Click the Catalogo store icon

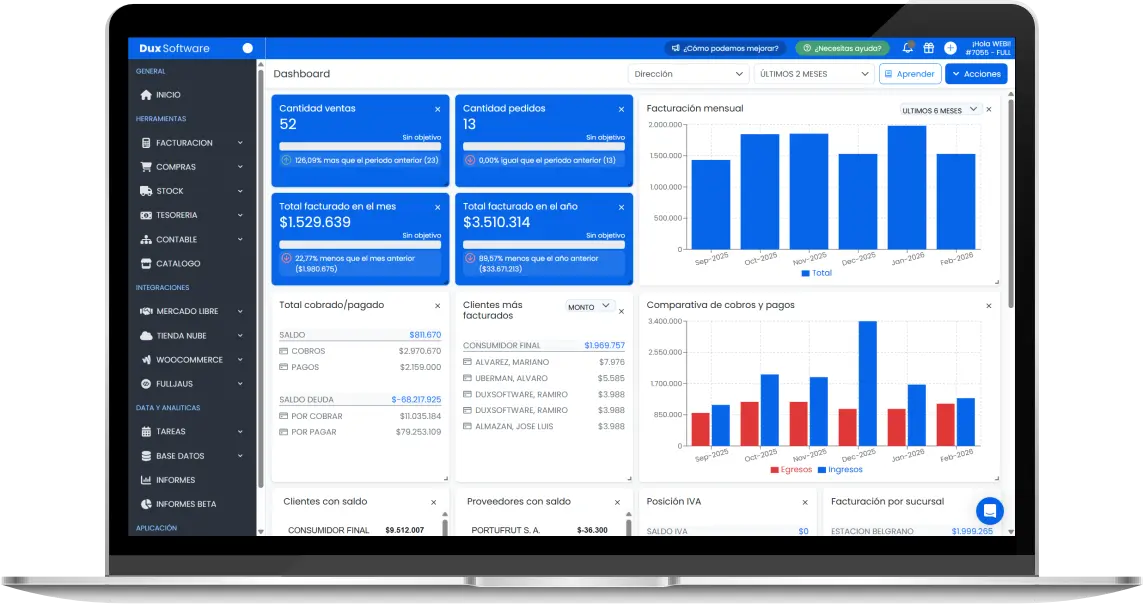146,264
